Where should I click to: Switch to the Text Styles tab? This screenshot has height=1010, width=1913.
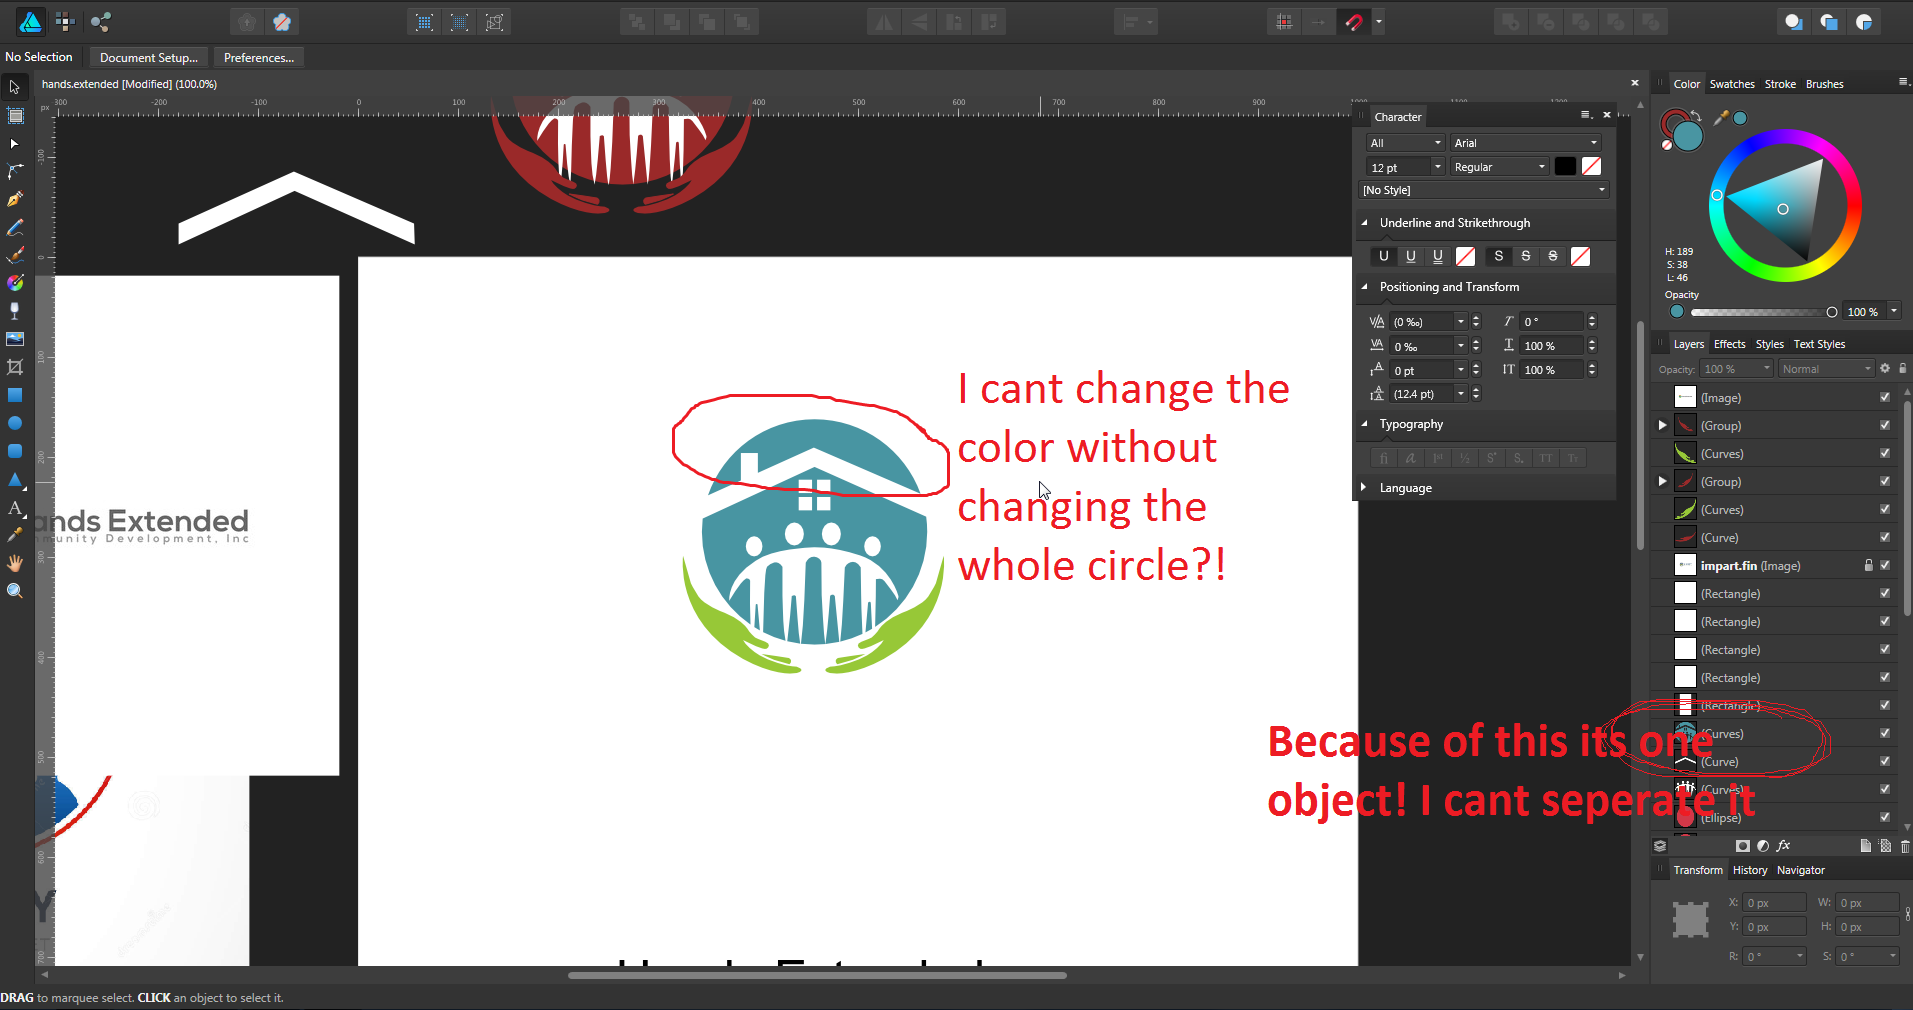point(1819,344)
